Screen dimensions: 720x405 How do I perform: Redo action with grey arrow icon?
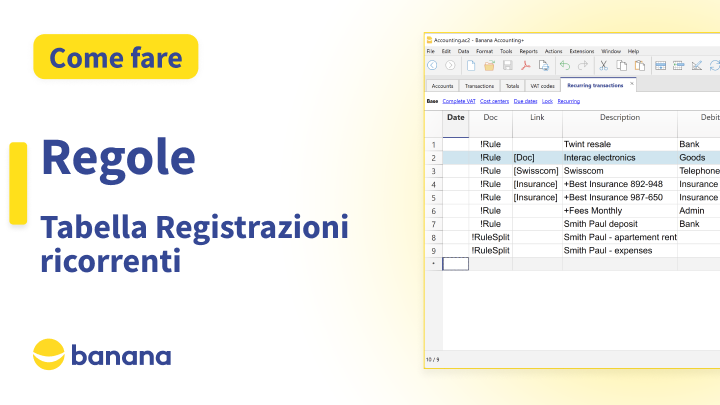tap(583, 66)
